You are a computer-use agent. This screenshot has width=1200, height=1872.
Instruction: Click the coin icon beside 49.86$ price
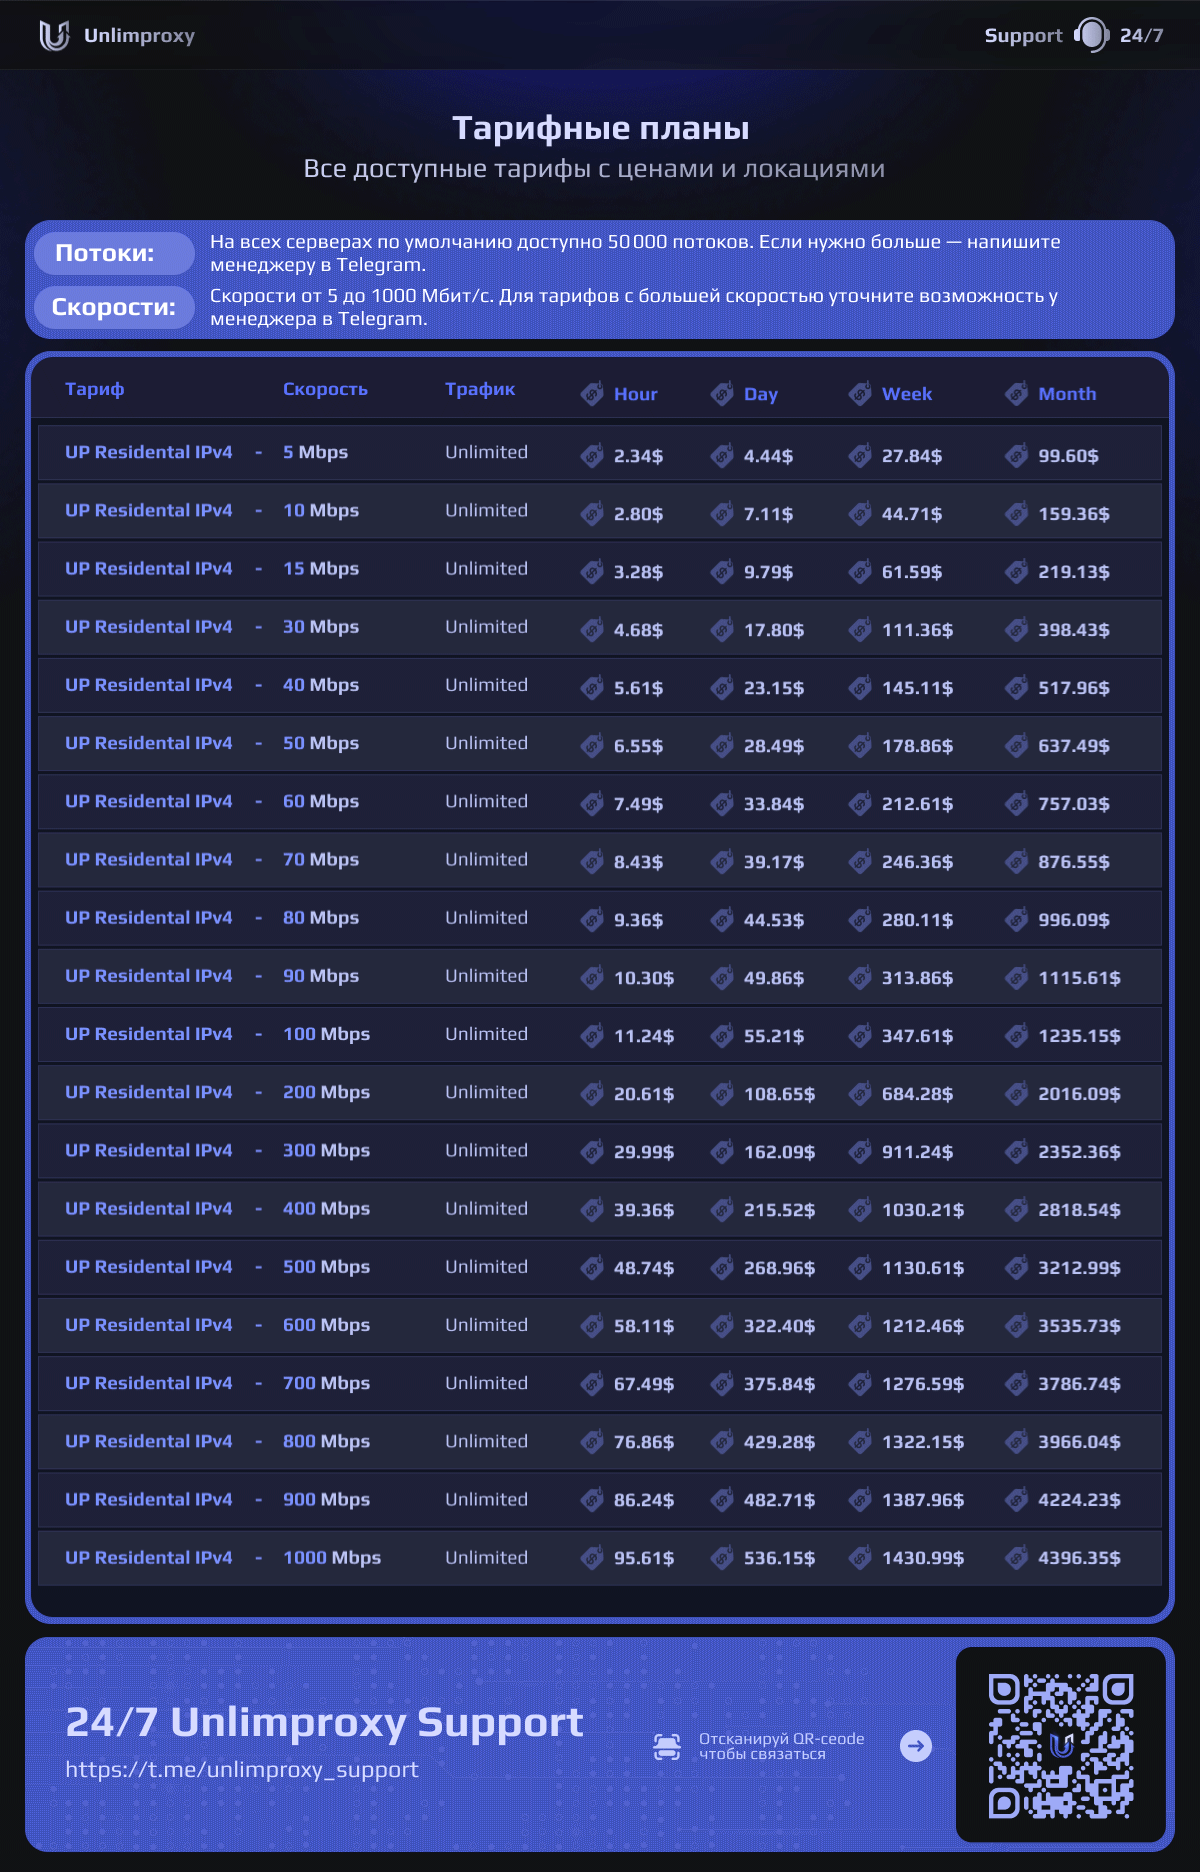click(x=722, y=978)
